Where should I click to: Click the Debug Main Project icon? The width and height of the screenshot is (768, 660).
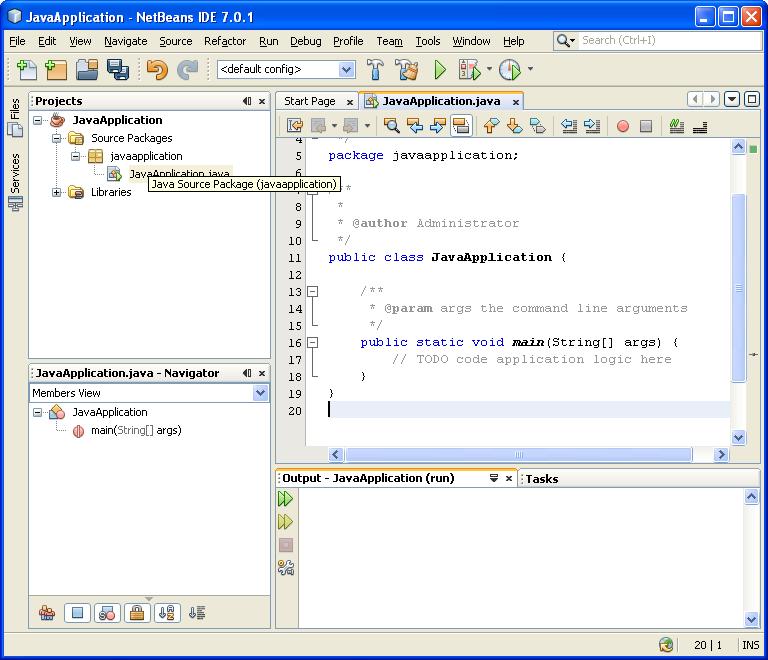[469, 70]
